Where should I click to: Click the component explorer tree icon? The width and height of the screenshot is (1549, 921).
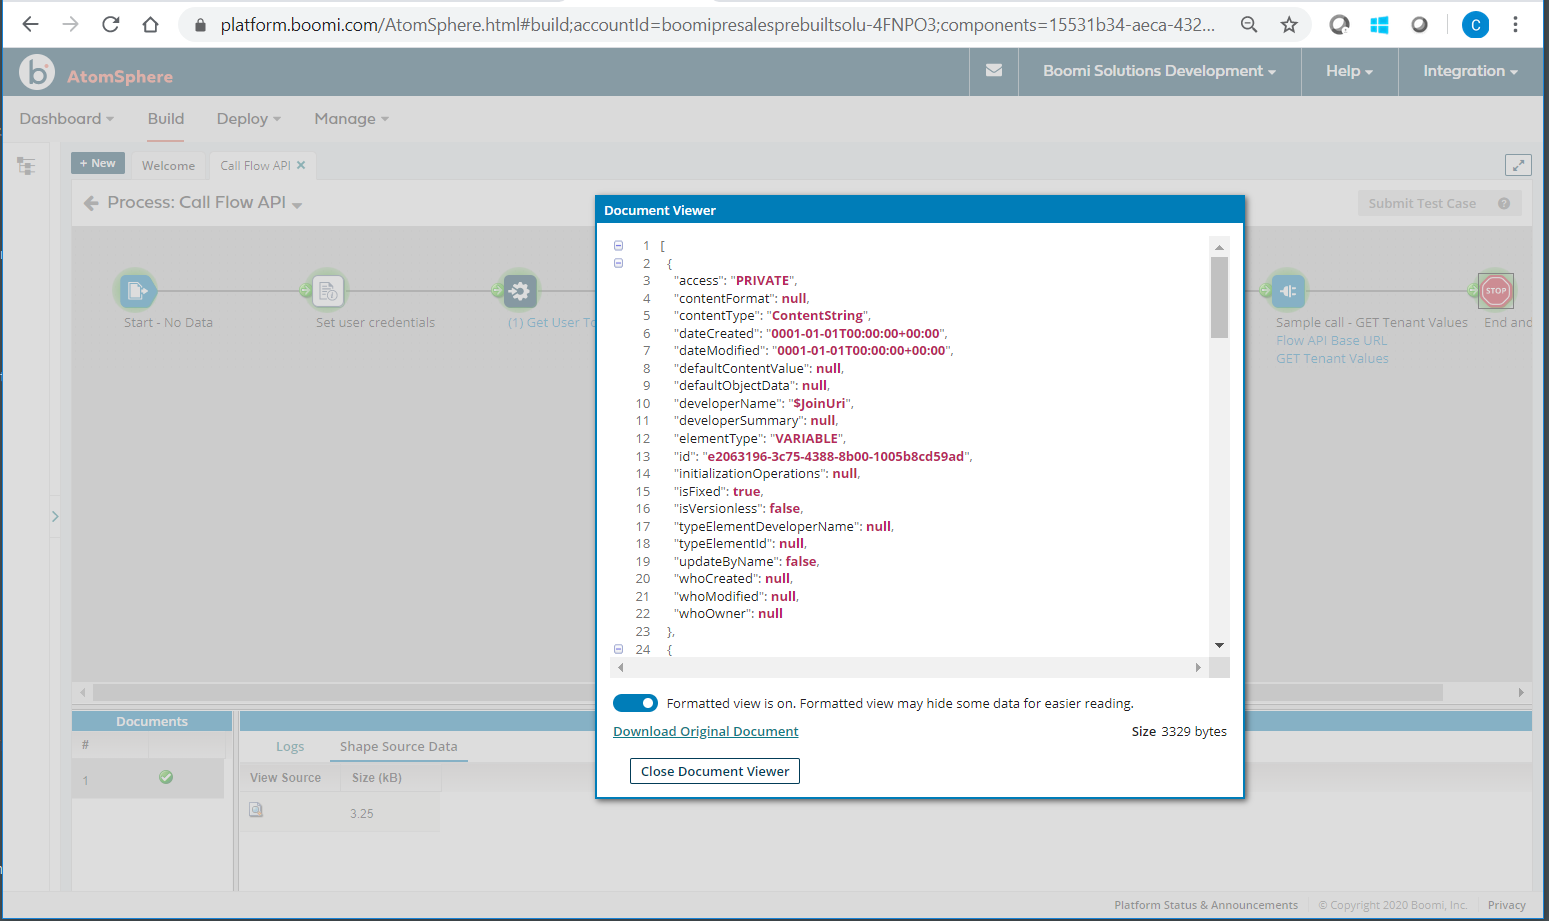tap(26, 166)
